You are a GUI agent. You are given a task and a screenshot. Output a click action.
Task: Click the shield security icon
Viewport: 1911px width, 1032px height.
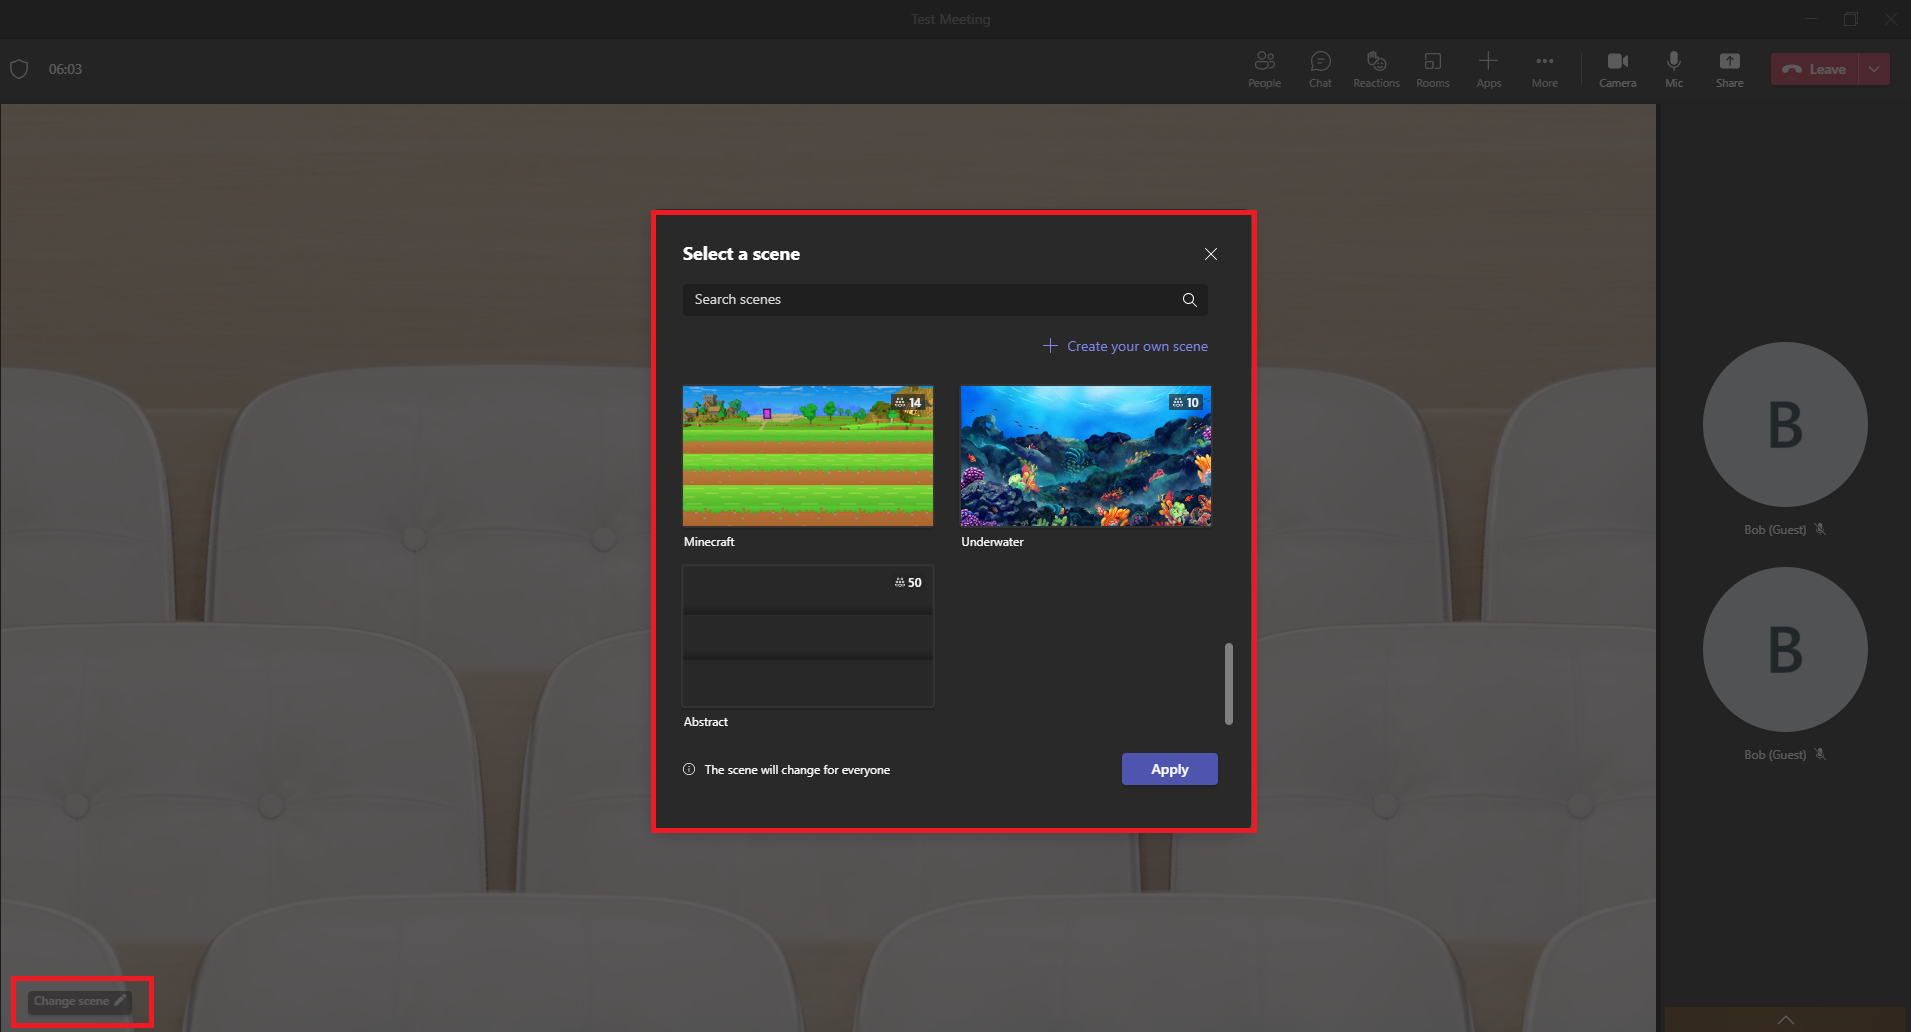point(19,69)
